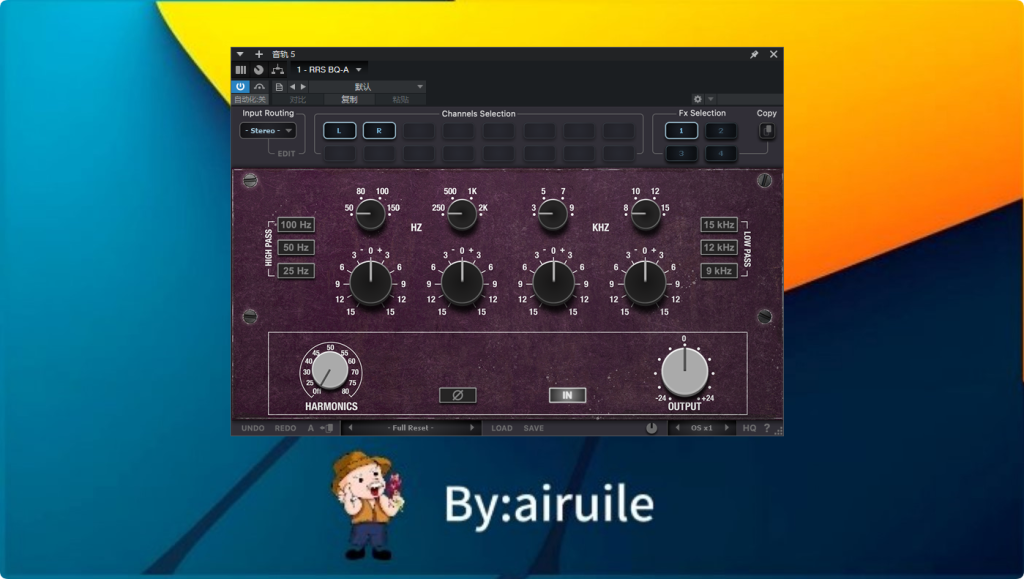Open the help question mark
This screenshot has height=579, width=1024.
point(767,428)
